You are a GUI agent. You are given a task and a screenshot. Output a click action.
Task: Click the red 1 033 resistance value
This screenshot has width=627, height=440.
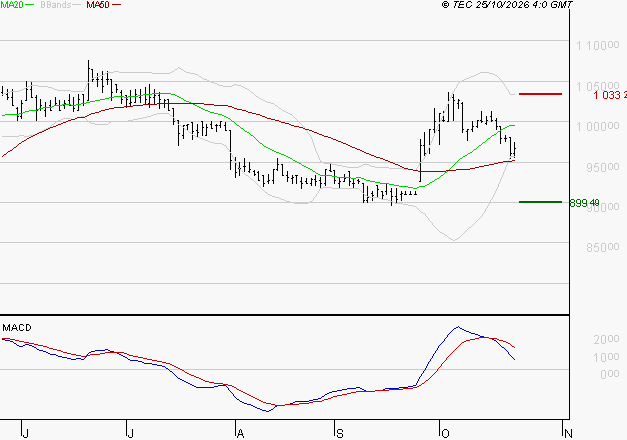610,95
